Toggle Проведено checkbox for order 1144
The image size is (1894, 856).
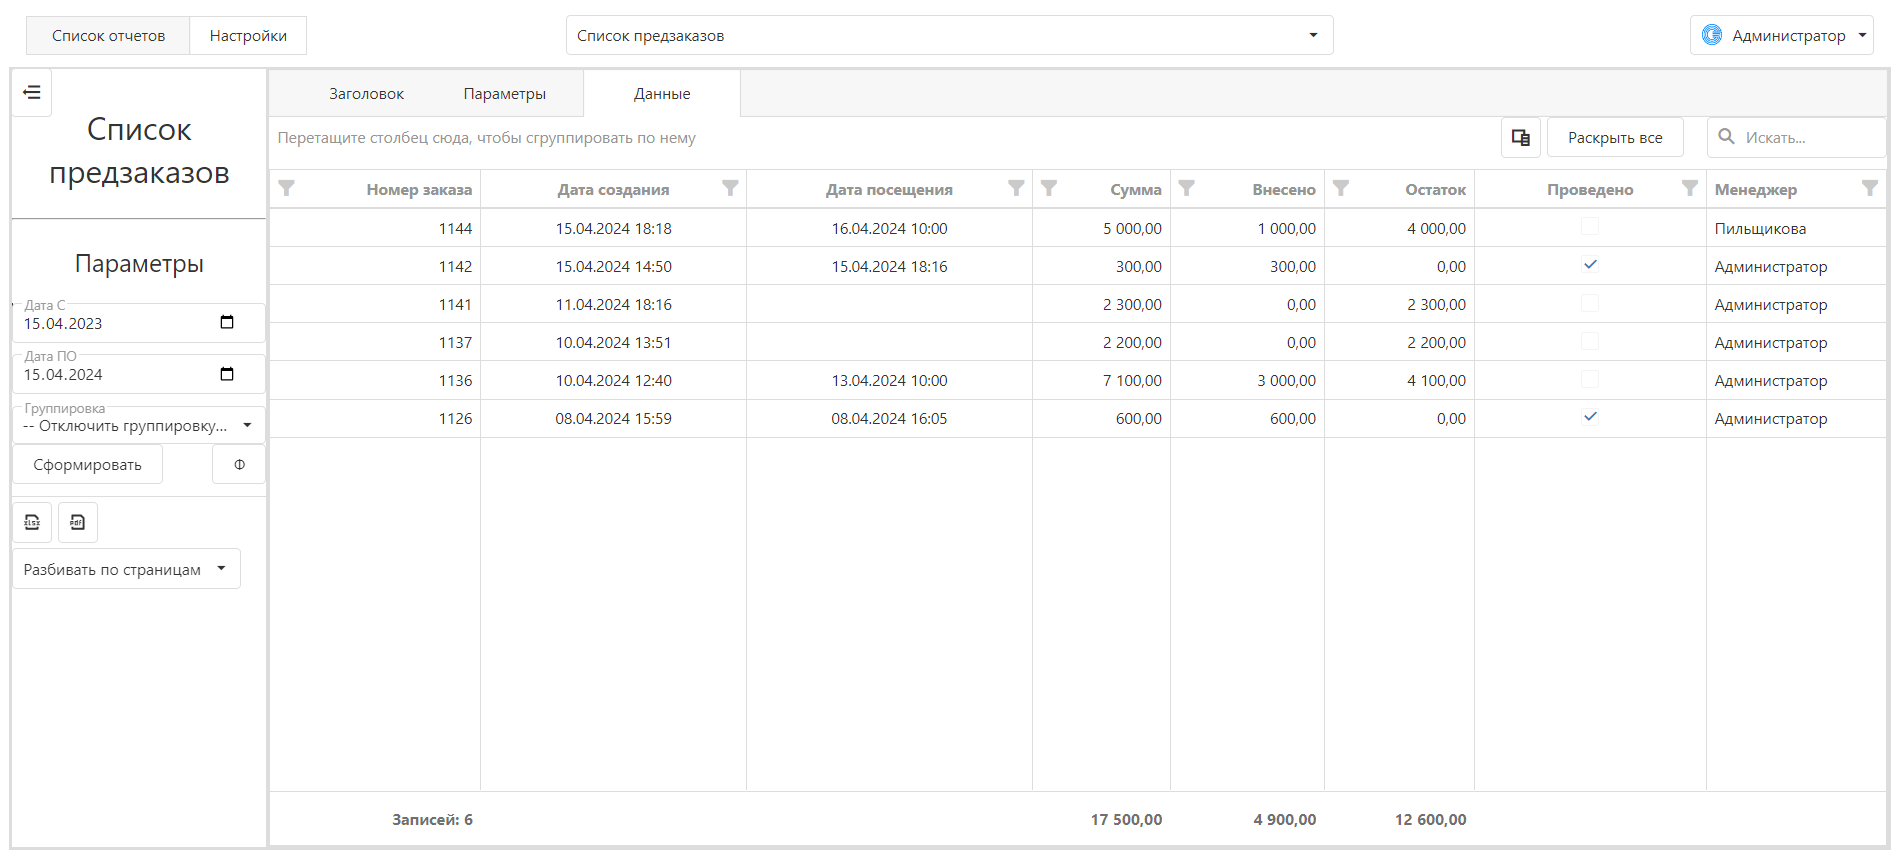1590,227
